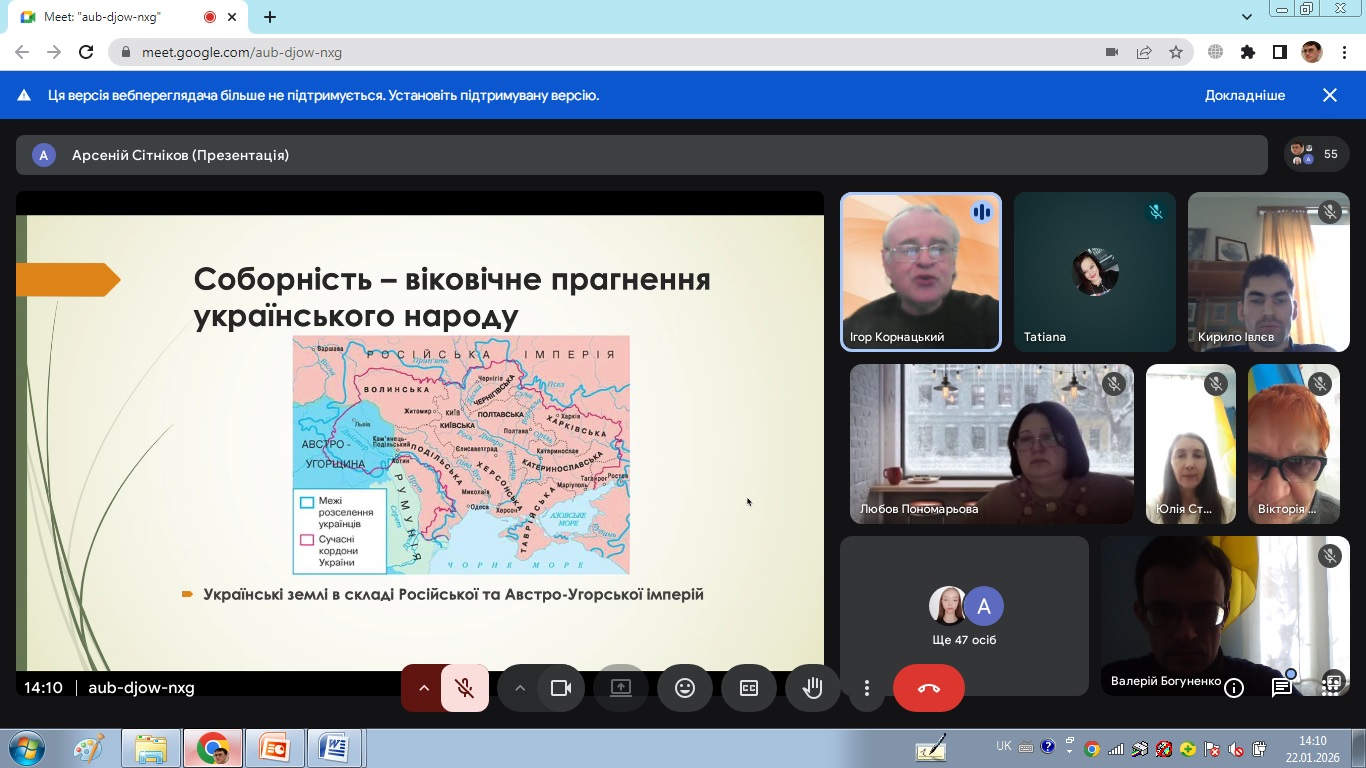The width and height of the screenshot is (1366, 768).
Task: Open meeting details info icon
Action: pos(1234,687)
